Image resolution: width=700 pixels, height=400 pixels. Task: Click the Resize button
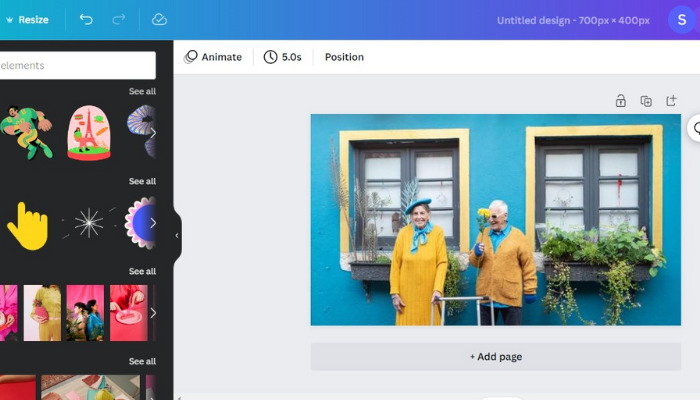point(27,20)
